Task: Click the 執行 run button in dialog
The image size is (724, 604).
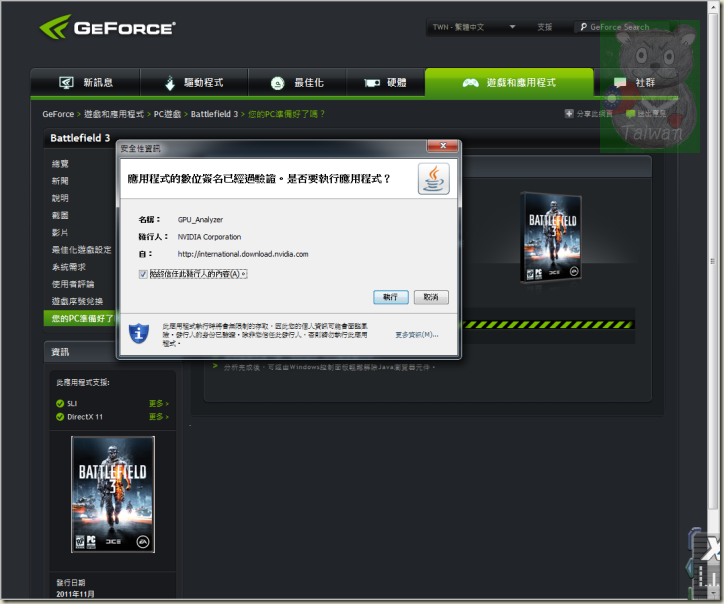Action: click(x=391, y=297)
